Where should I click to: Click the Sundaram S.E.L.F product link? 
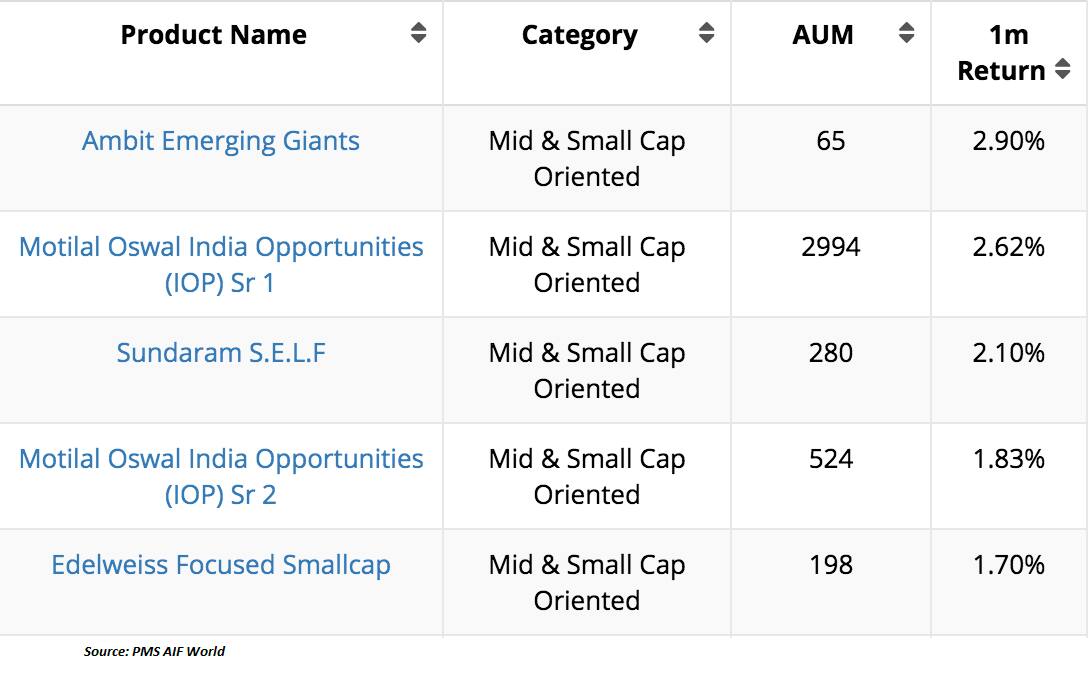point(221,353)
